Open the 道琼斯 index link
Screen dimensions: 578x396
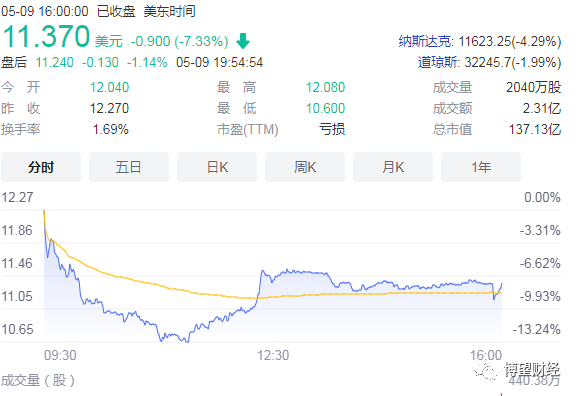(x=437, y=62)
